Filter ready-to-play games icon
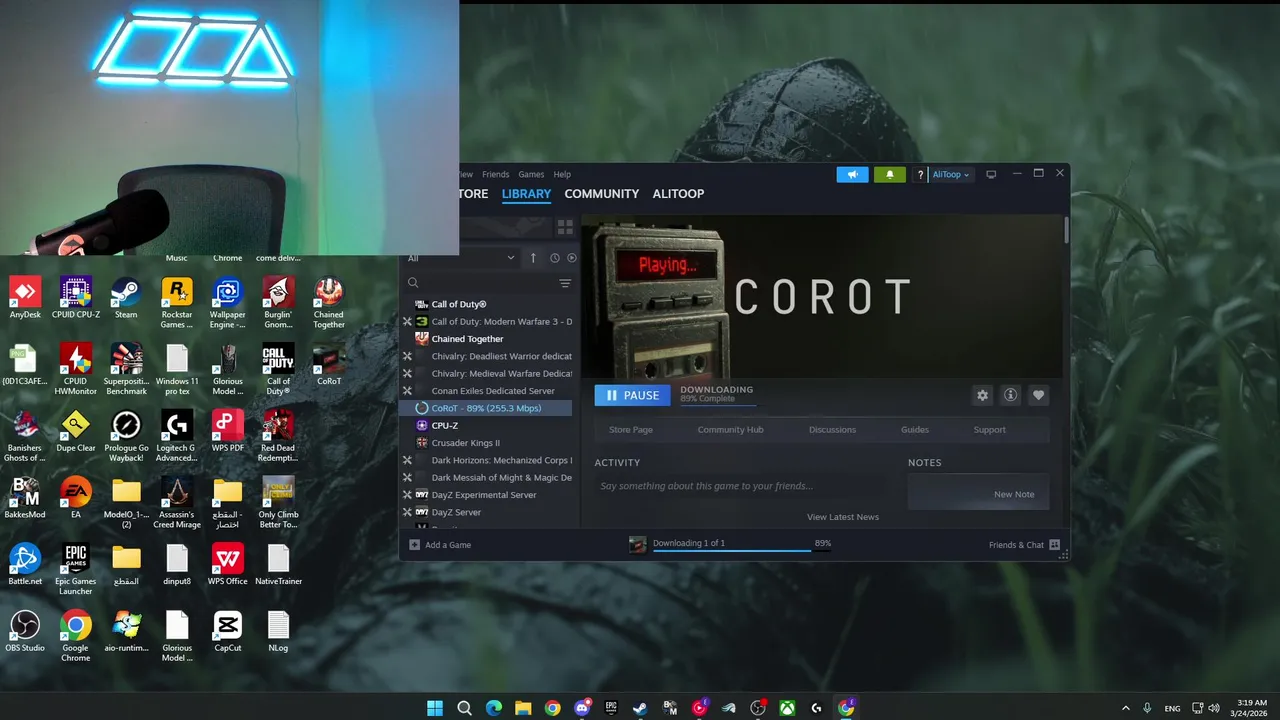The image size is (1280, 720). click(572, 258)
